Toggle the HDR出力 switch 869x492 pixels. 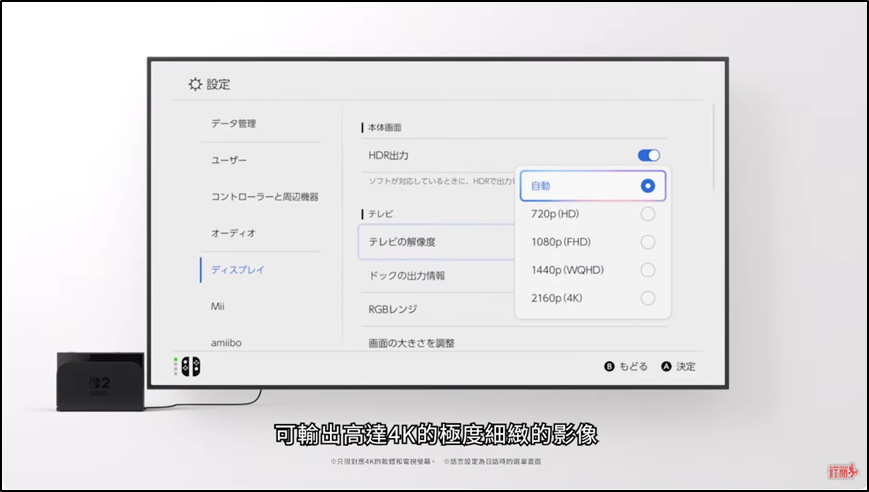(x=648, y=155)
